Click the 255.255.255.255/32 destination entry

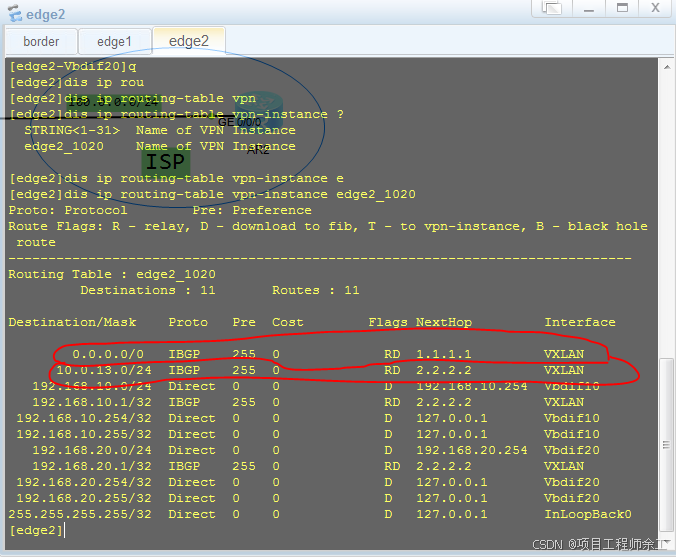(80, 514)
